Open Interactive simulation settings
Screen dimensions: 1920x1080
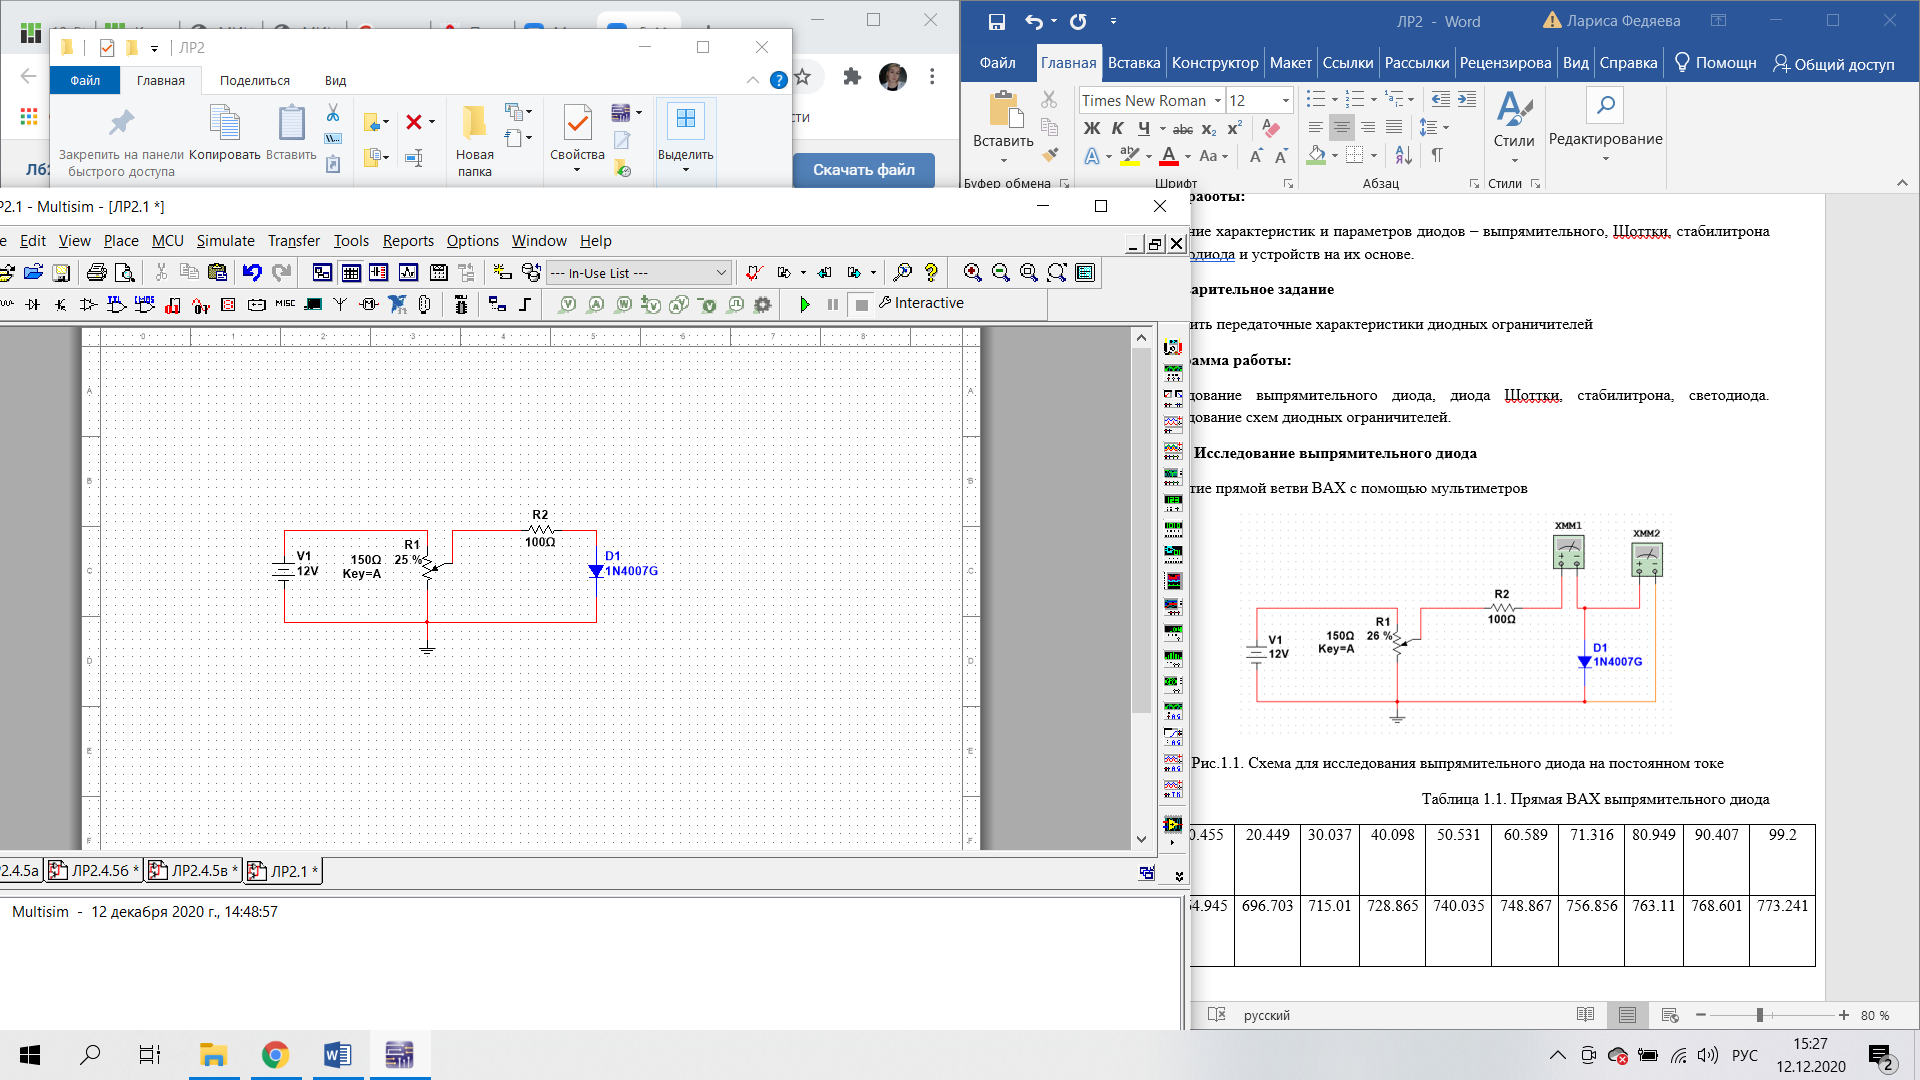pyautogui.click(x=921, y=303)
